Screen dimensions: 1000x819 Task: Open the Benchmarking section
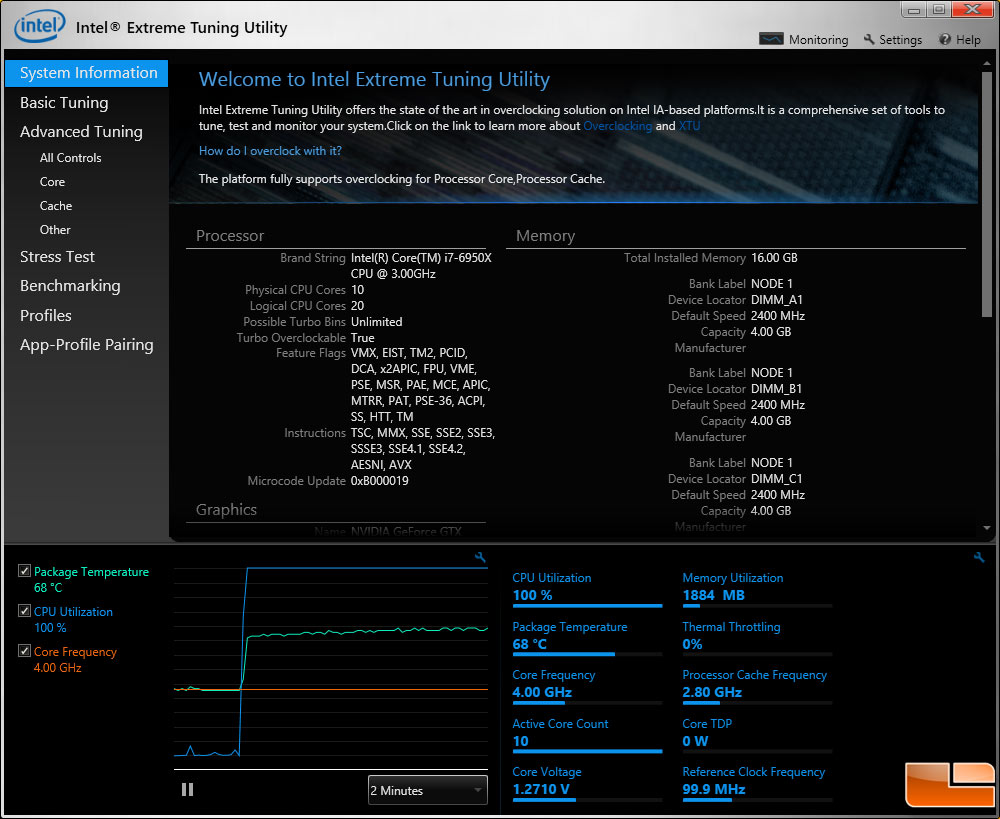click(x=70, y=286)
